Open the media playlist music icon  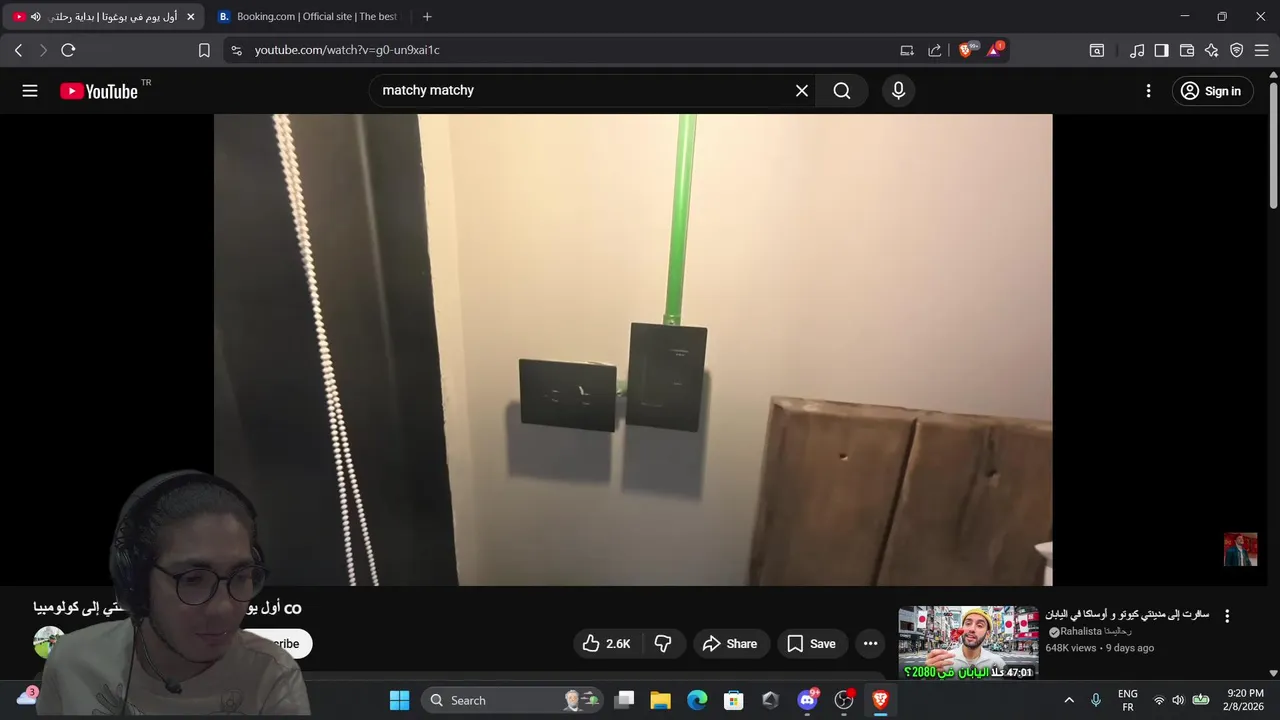point(1137,50)
